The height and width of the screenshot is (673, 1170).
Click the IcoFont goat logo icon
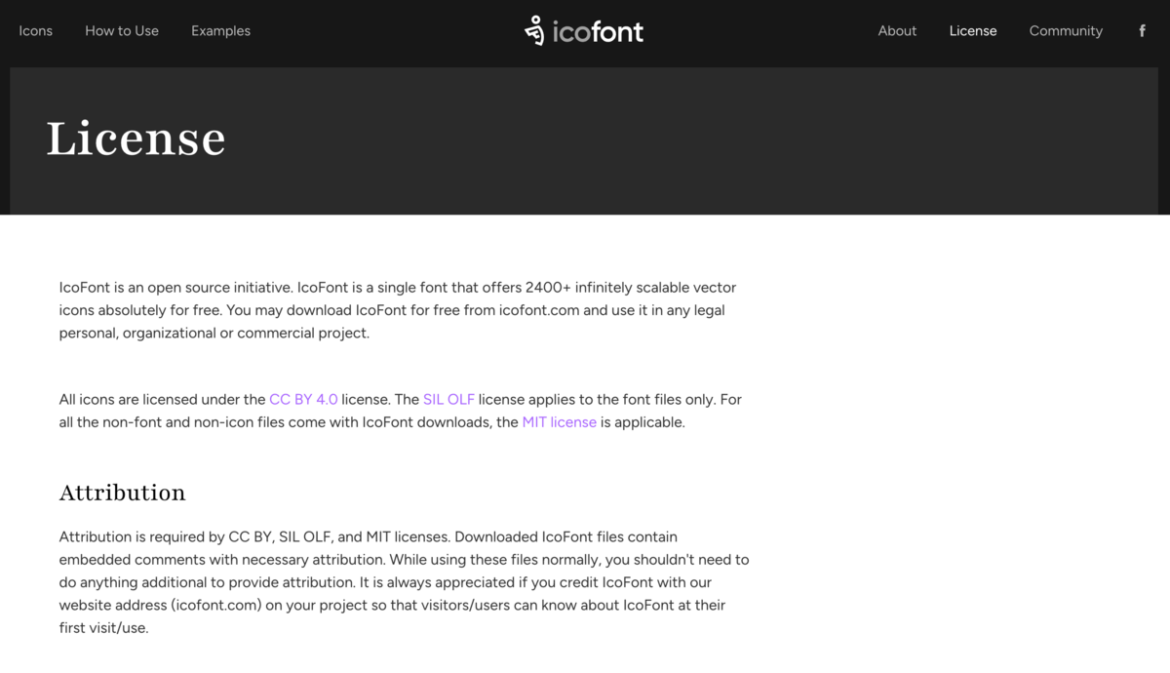(x=536, y=30)
